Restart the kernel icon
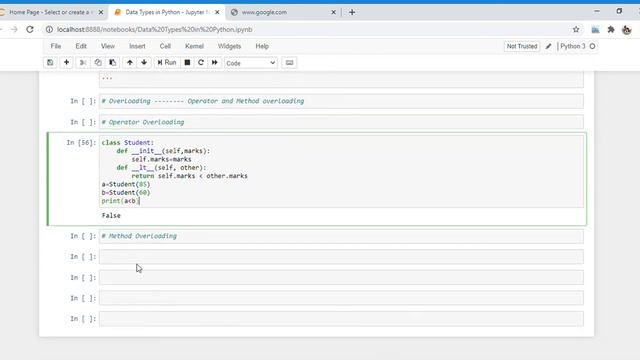 (201, 63)
